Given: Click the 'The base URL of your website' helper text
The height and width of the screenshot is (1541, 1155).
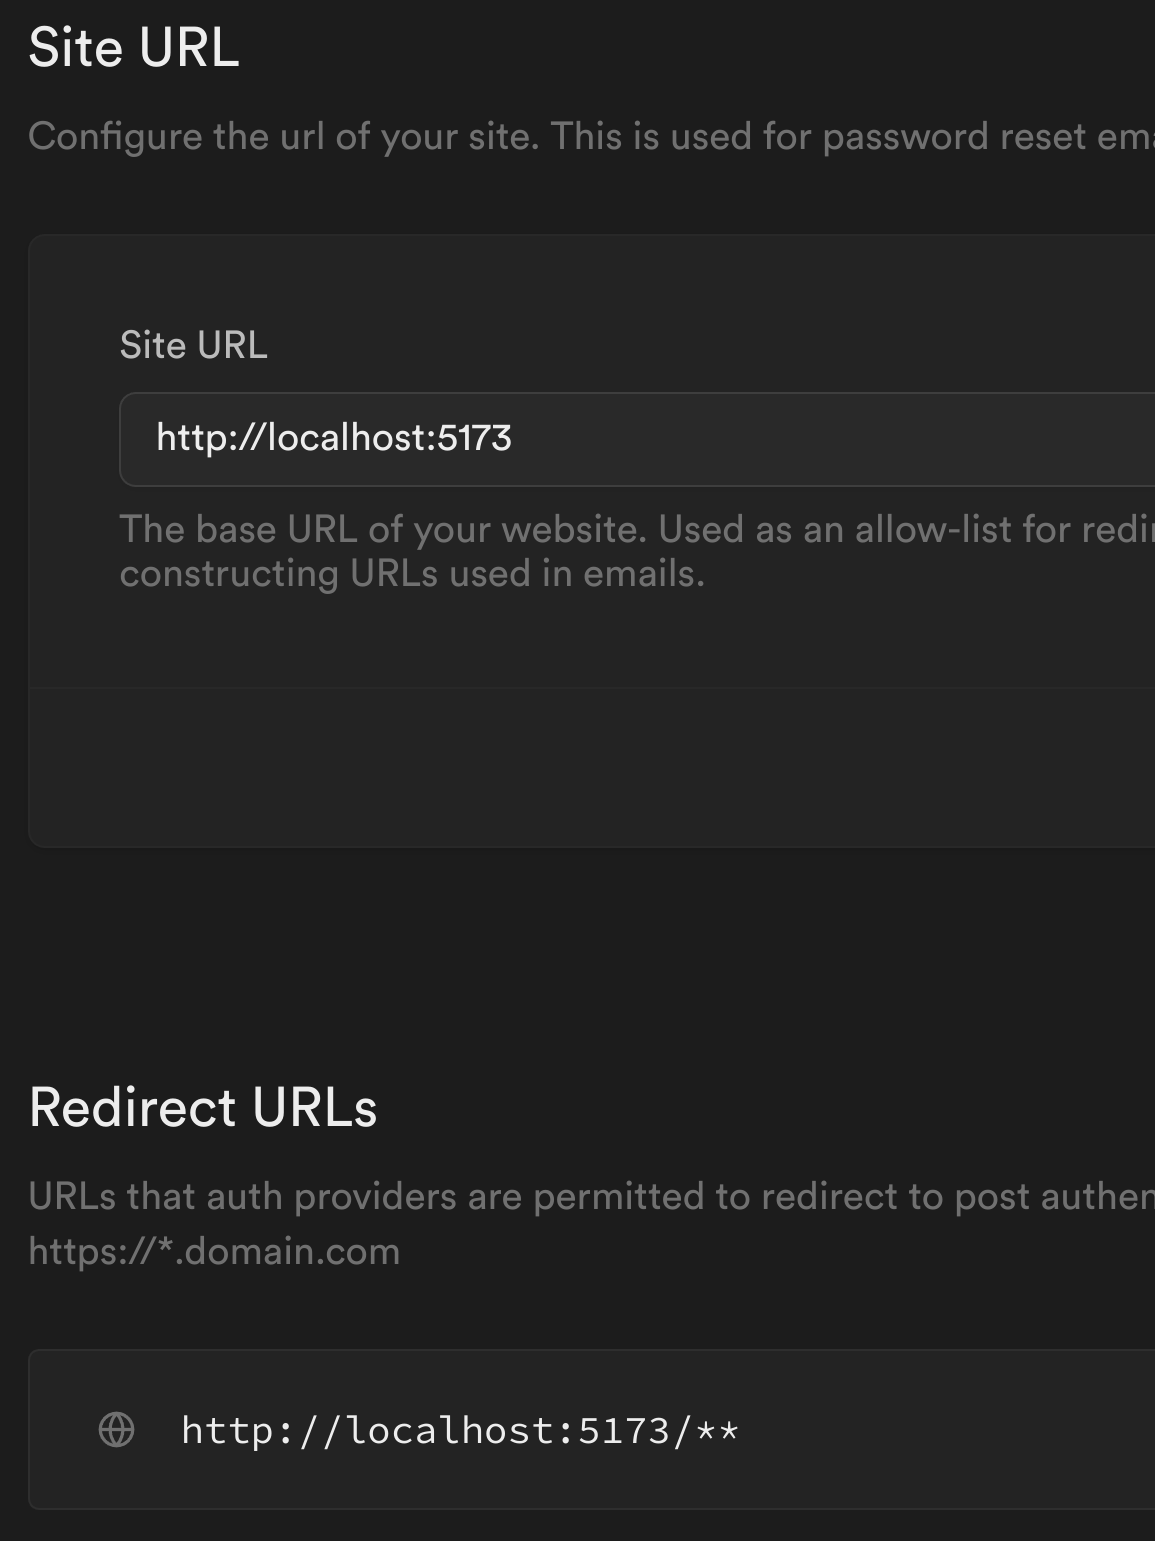Looking at the screenshot, I should tap(380, 529).
